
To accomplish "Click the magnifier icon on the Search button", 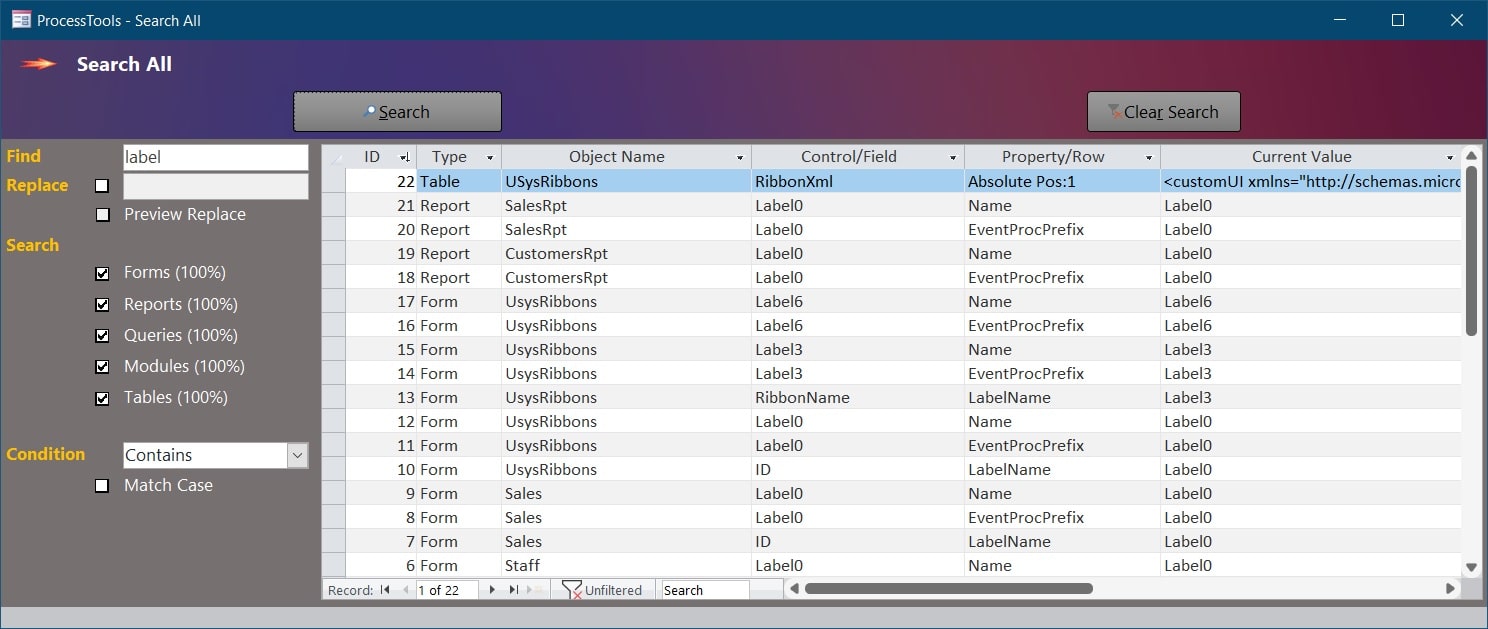I will (x=368, y=111).
